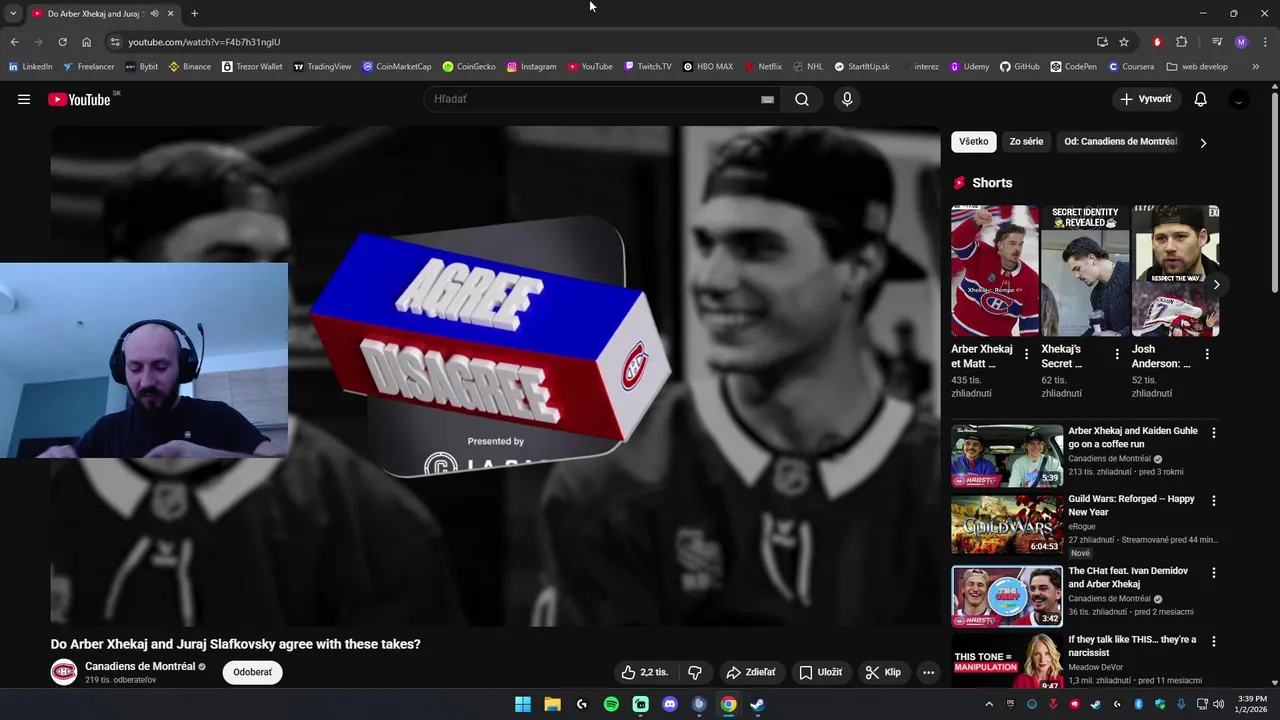Select the Od: Canadiens de Montréal chip
This screenshot has height=720, width=1280.
[x=1120, y=141]
